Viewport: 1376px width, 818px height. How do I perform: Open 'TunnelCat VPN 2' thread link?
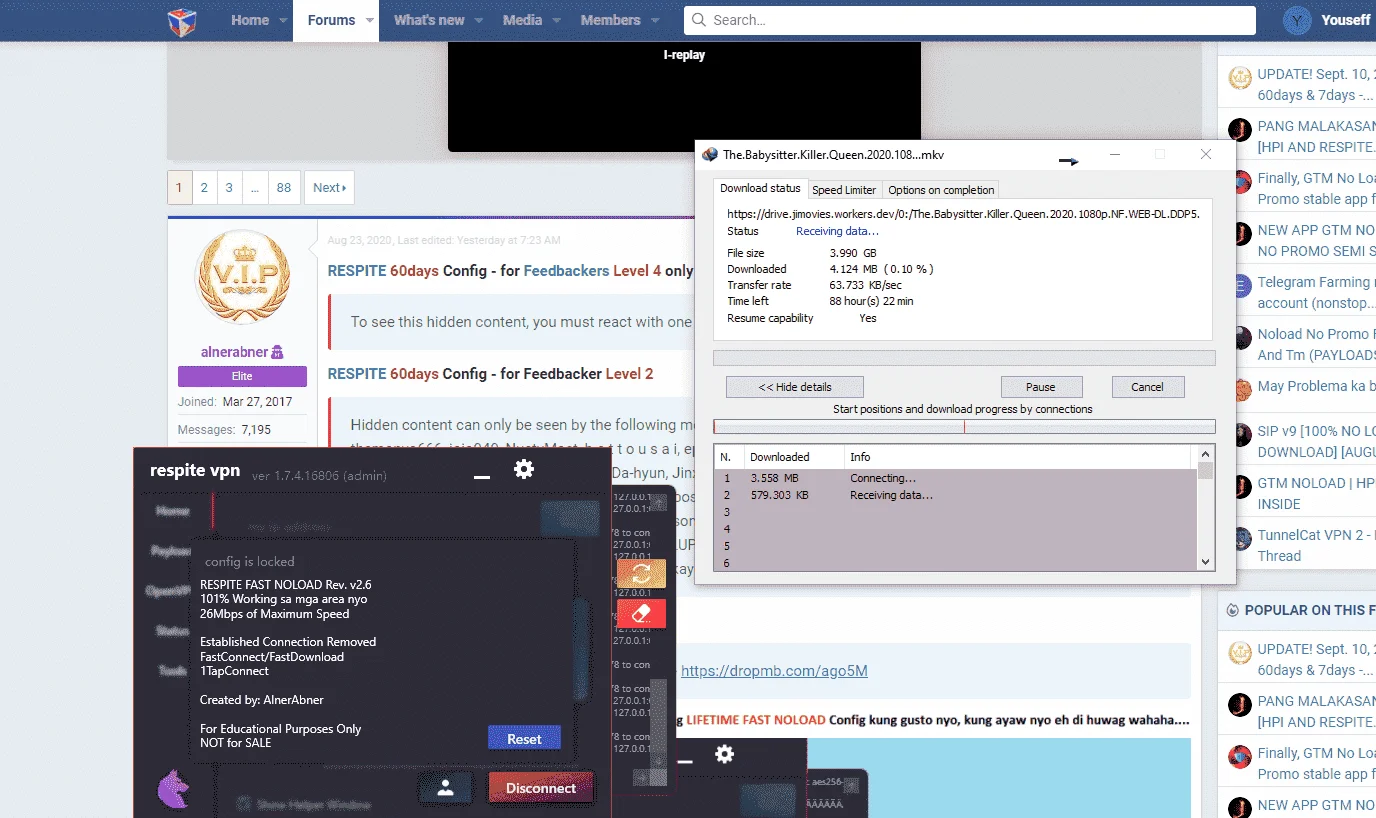point(1315,545)
